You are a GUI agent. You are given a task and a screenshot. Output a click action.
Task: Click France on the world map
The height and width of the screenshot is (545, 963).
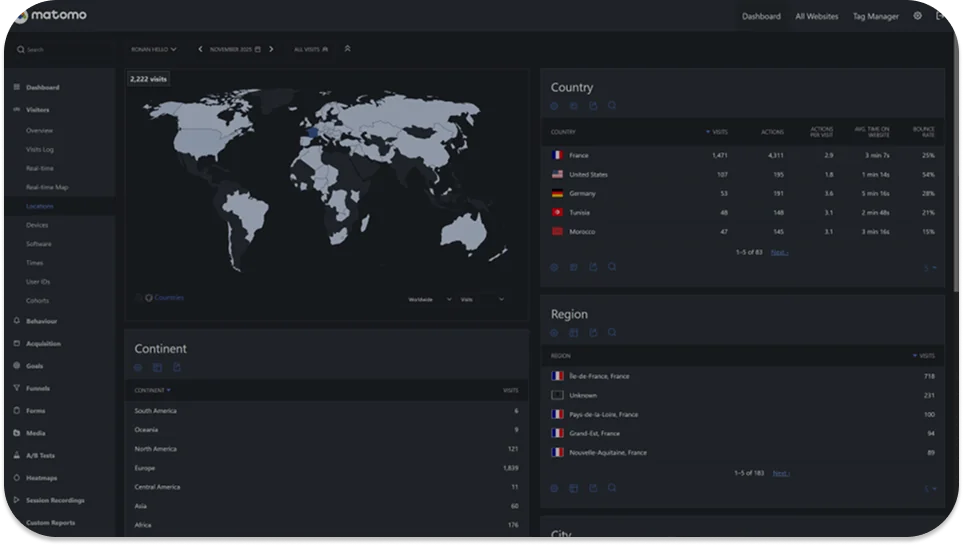(x=313, y=133)
